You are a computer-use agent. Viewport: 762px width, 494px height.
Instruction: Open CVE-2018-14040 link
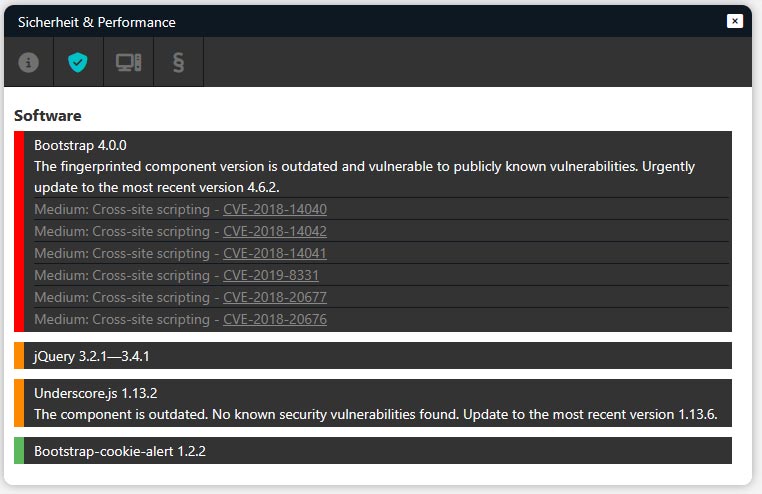(x=274, y=209)
